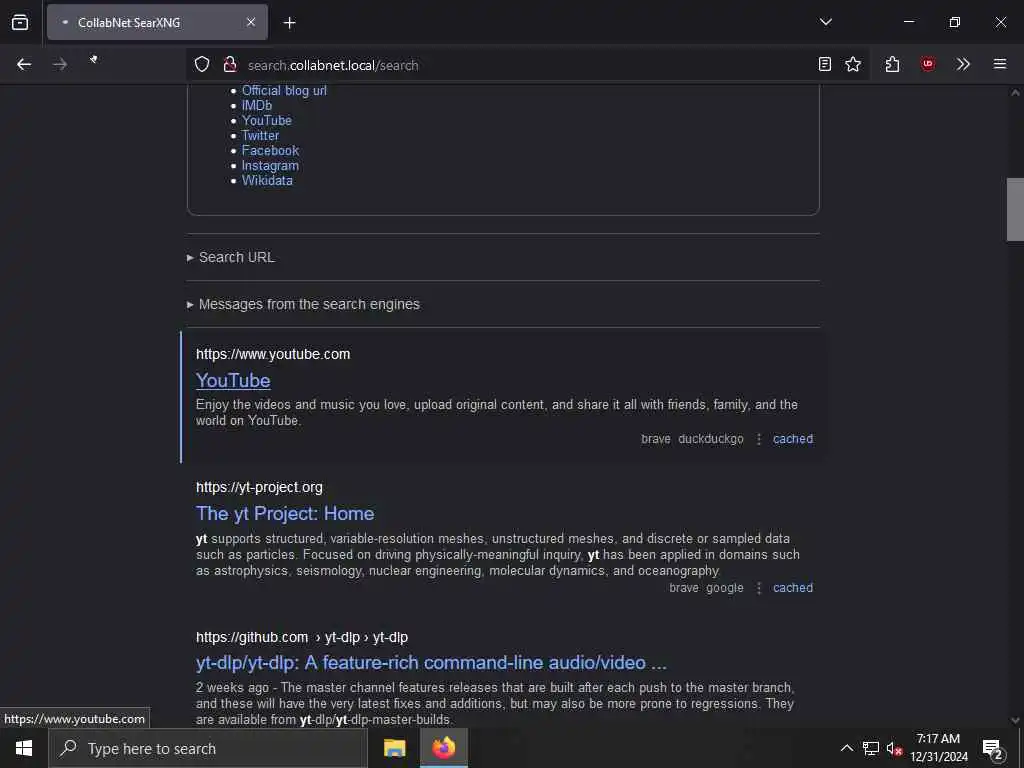Open the Facebook link
Image resolution: width=1024 pixels, height=768 pixels.
[x=270, y=151]
